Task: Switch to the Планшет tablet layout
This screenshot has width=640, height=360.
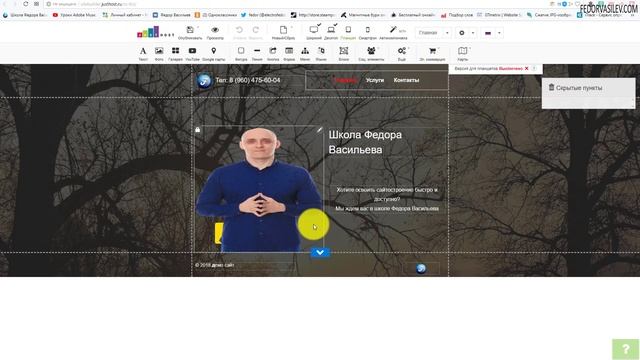Action: point(348,30)
